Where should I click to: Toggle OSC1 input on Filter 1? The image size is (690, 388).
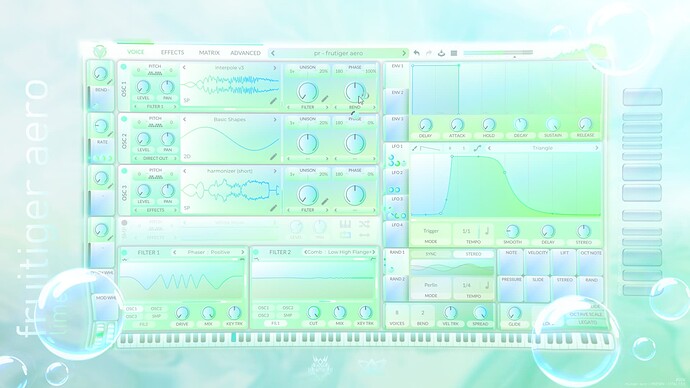[132, 309]
